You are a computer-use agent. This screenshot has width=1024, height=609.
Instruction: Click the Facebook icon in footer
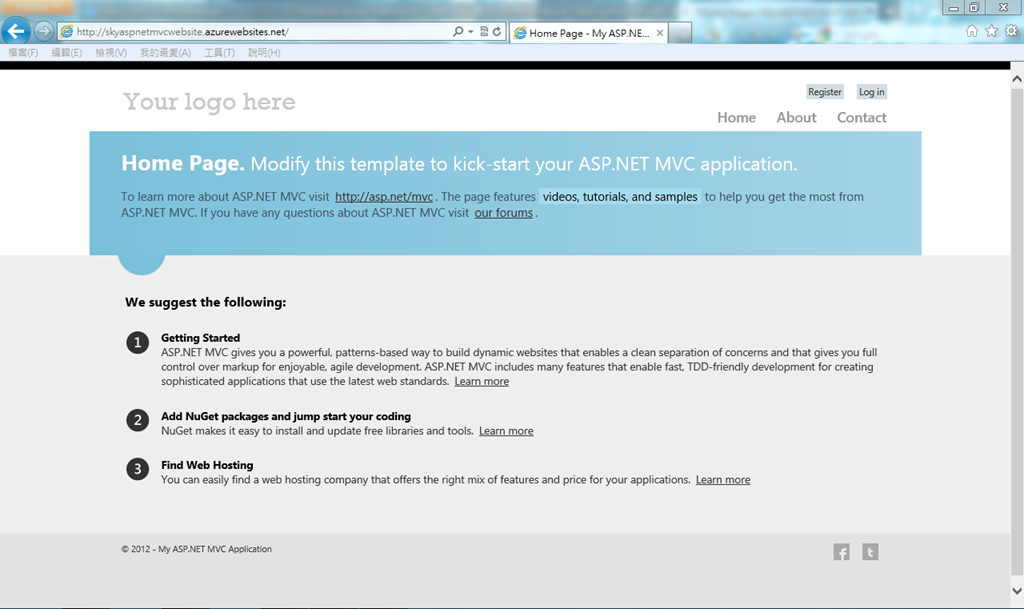coord(841,552)
